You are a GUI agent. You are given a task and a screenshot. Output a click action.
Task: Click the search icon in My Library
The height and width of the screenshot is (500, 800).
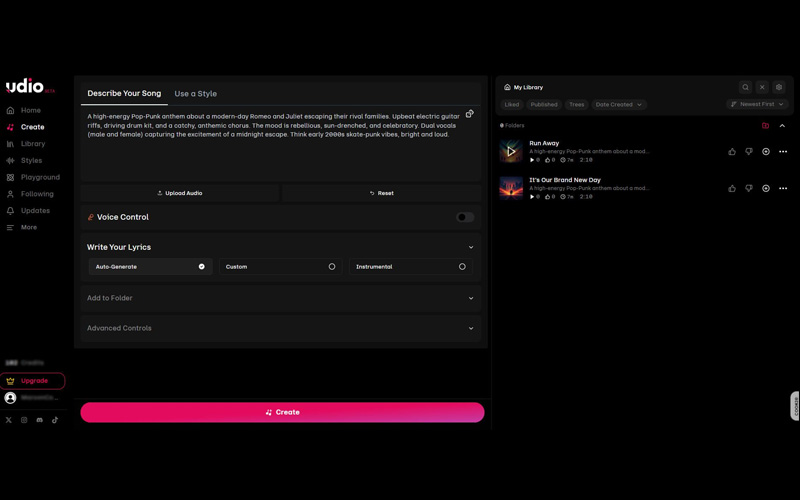745,87
